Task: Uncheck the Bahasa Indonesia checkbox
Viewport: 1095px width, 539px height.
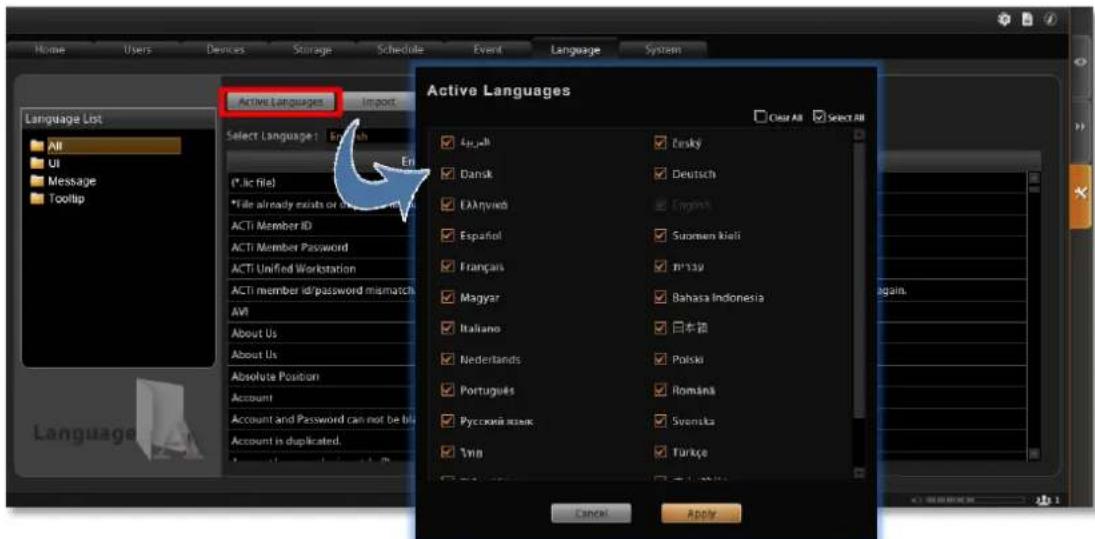Action: pyautogui.click(x=660, y=297)
